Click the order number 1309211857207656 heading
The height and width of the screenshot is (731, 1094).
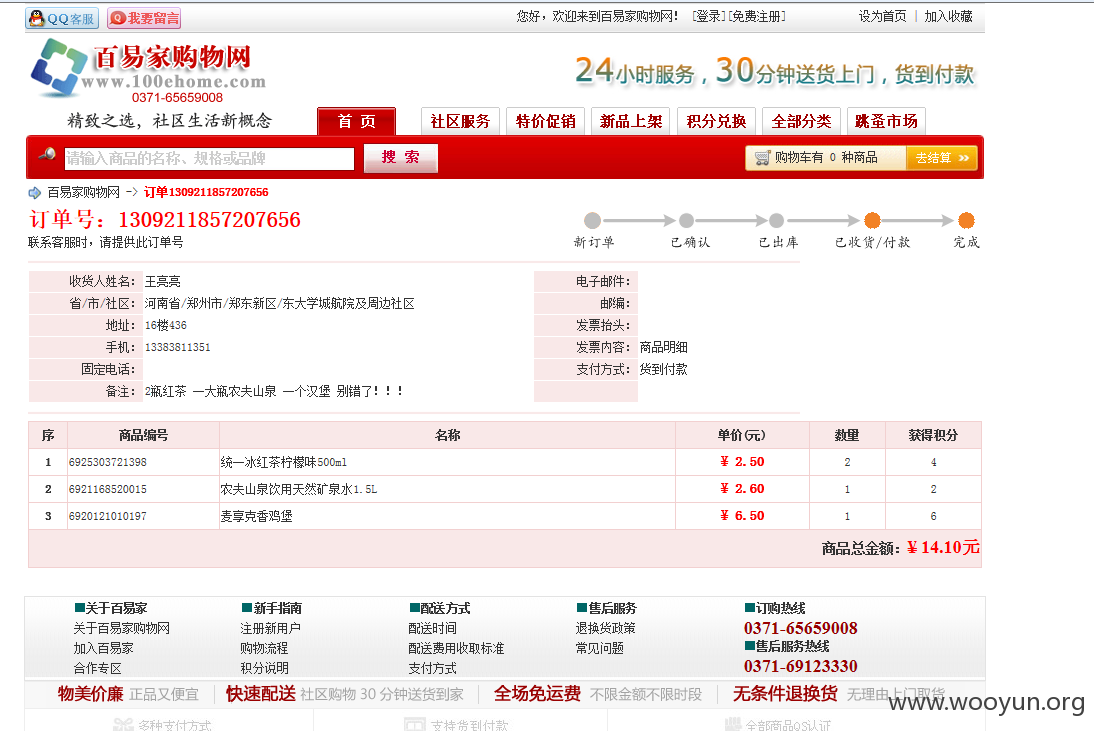coord(209,220)
